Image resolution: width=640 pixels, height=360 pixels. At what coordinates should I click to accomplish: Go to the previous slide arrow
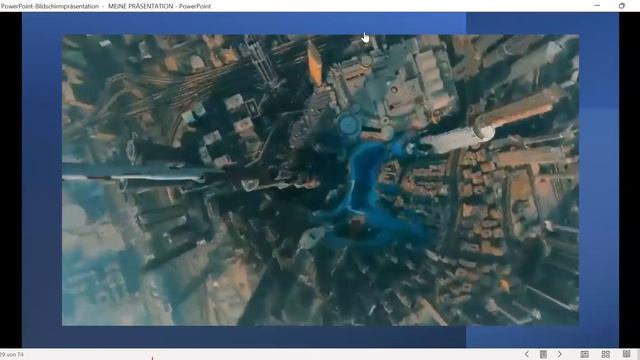[527, 354]
